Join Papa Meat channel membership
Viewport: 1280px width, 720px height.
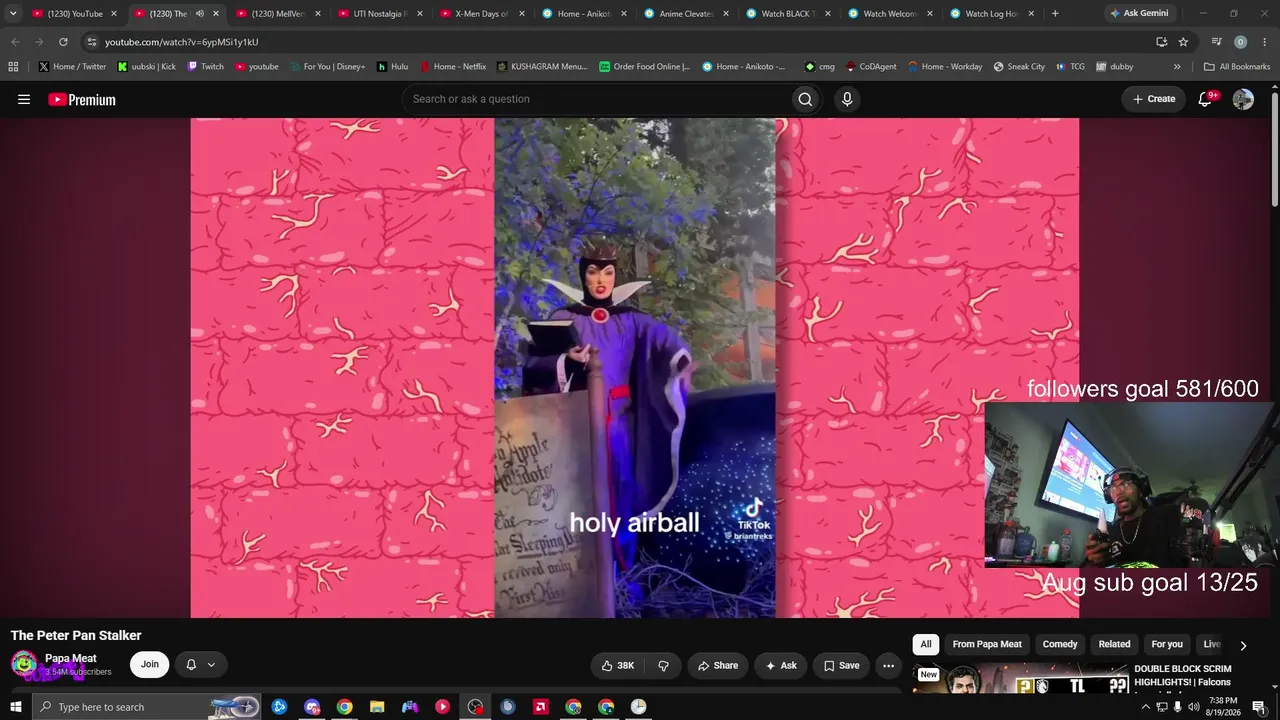(x=149, y=665)
